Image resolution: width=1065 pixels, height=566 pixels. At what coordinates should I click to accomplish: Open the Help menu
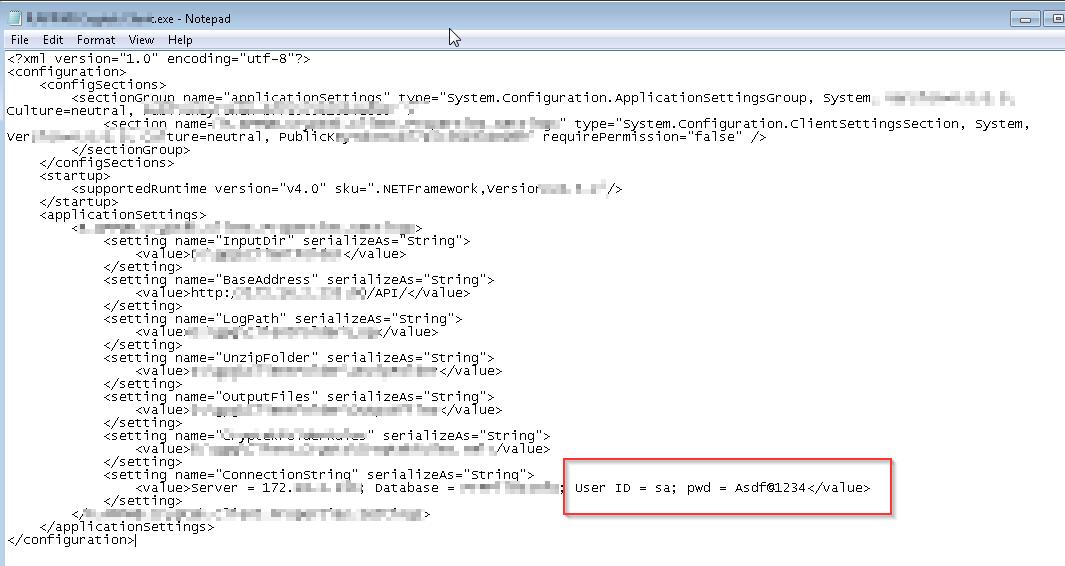pyautogui.click(x=180, y=40)
